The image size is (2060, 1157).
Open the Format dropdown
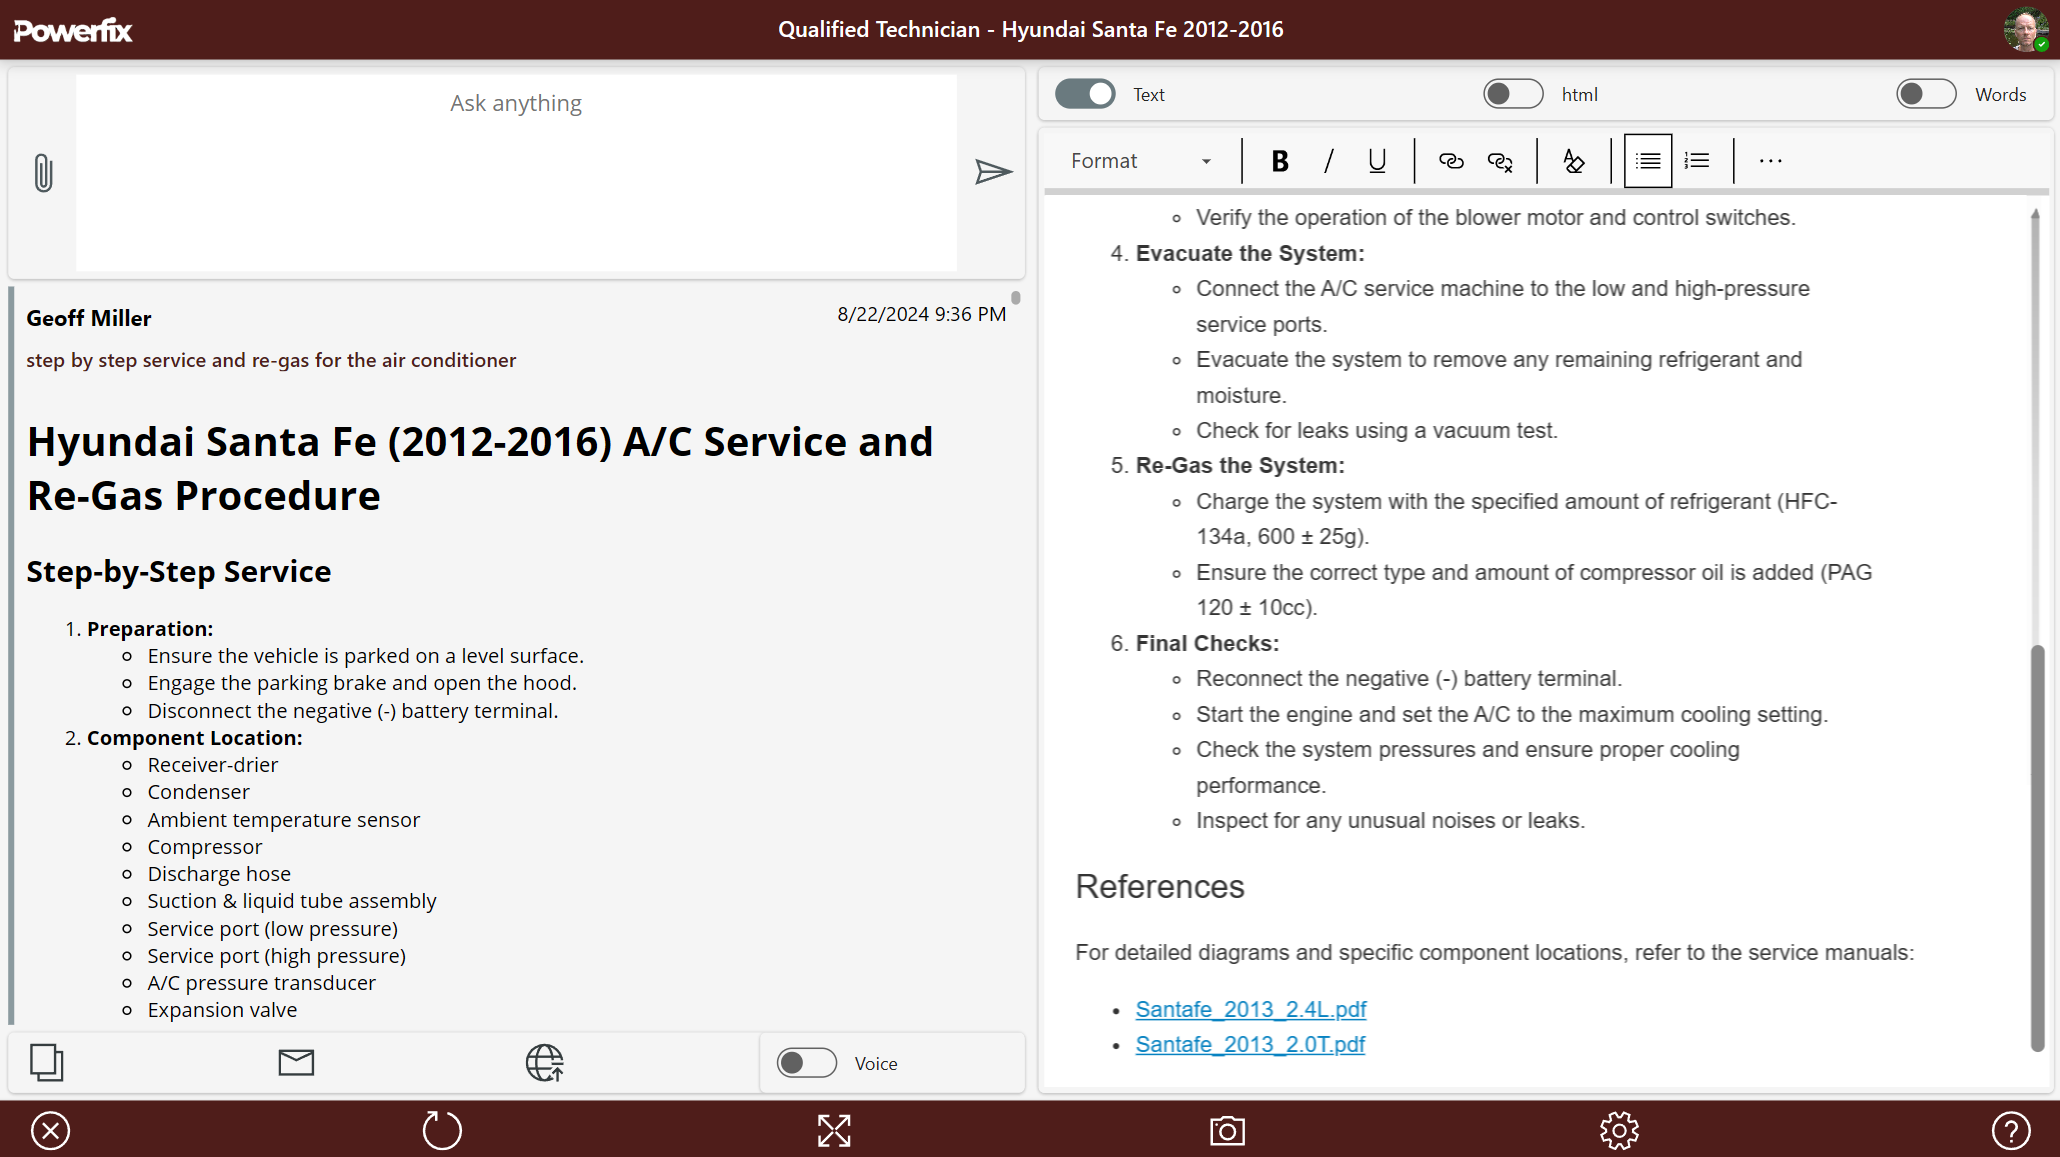point(1141,161)
